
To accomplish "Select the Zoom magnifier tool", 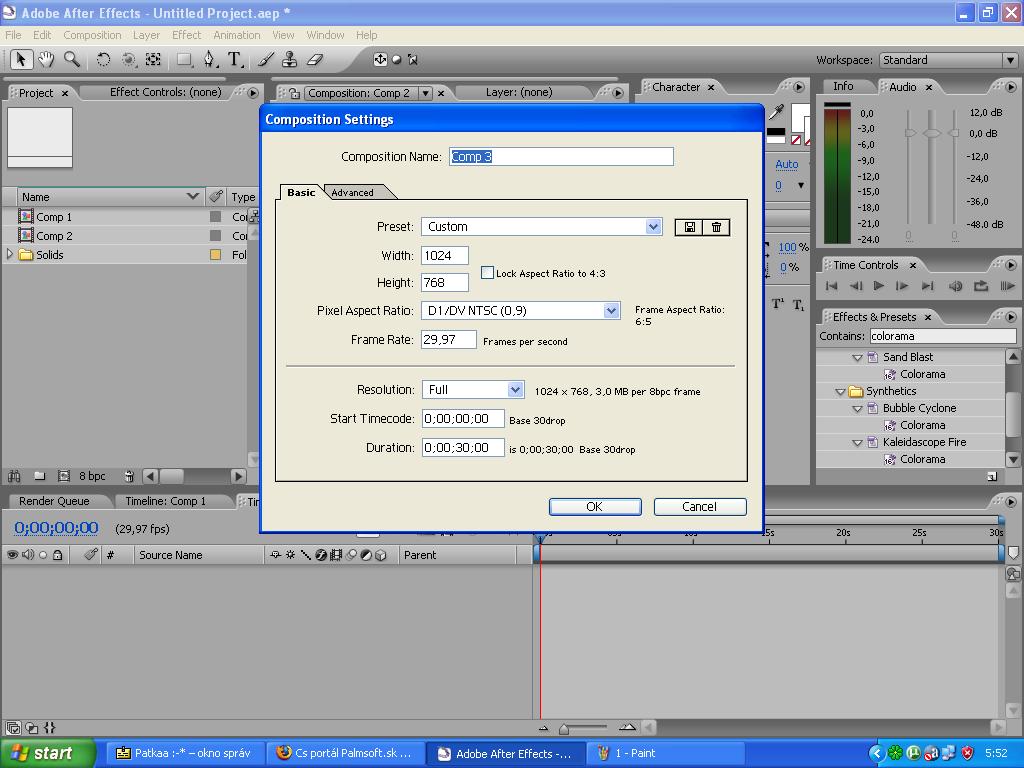I will point(72,60).
